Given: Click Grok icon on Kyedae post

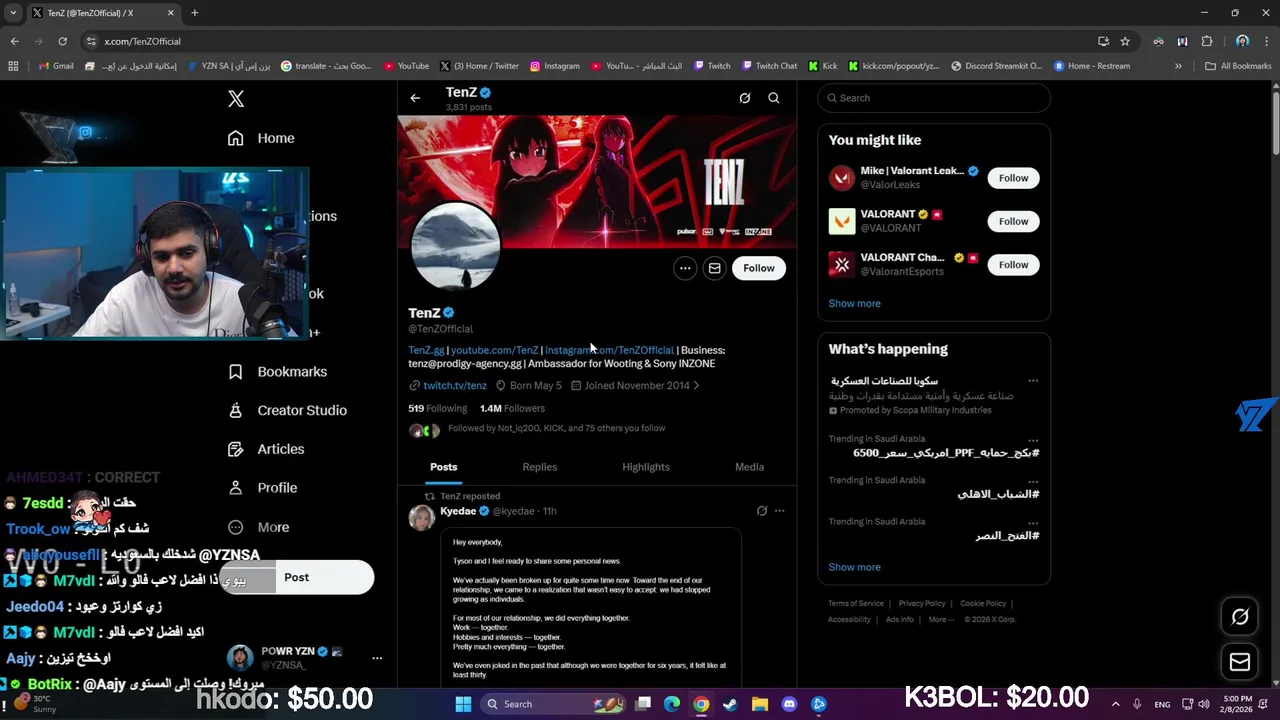Looking at the screenshot, I should coord(762,511).
